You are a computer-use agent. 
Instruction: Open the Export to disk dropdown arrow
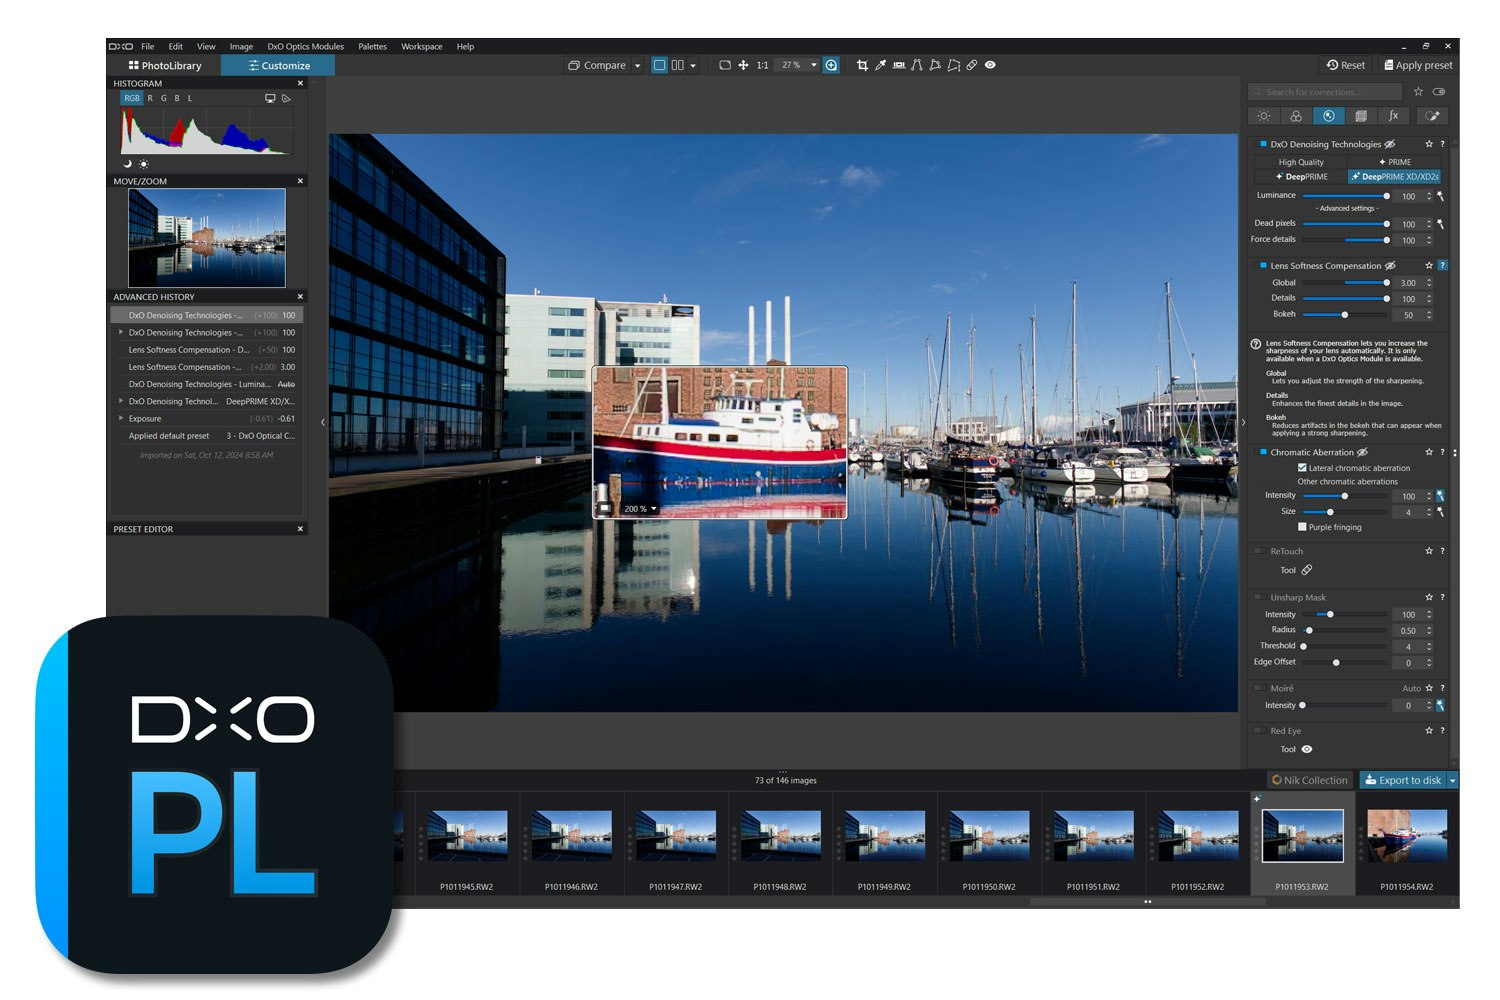pyautogui.click(x=1451, y=780)
